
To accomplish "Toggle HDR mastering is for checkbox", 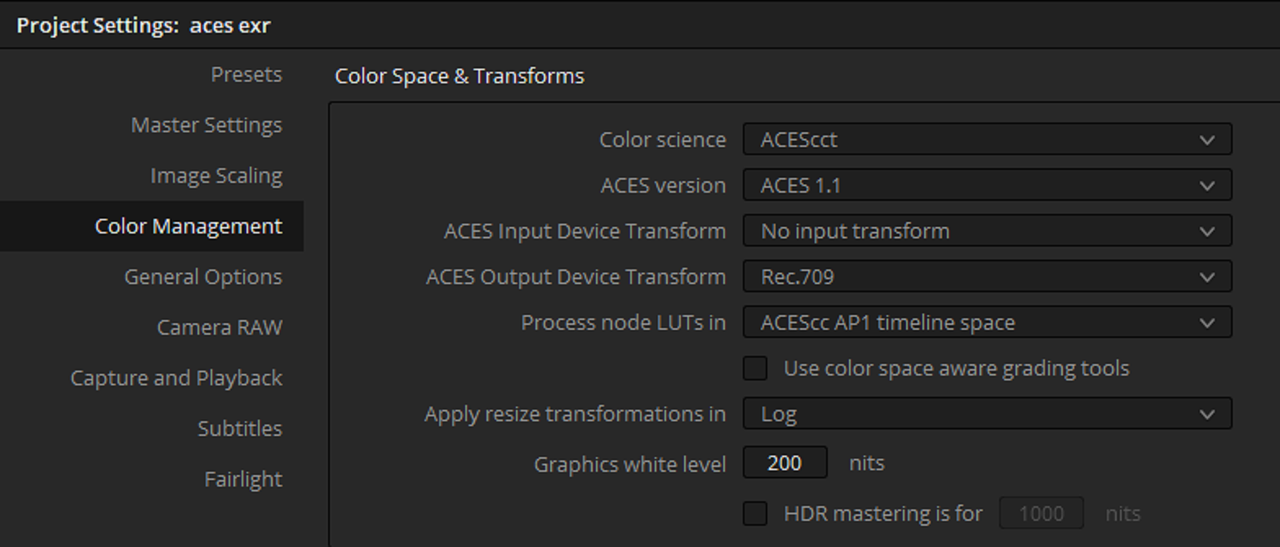I will [755, 514].
